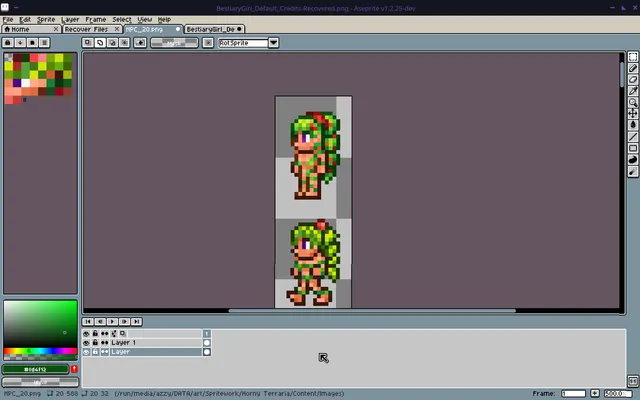Select the Rectangular Marquee tool

pyautogui.click(x=633, y=57)
